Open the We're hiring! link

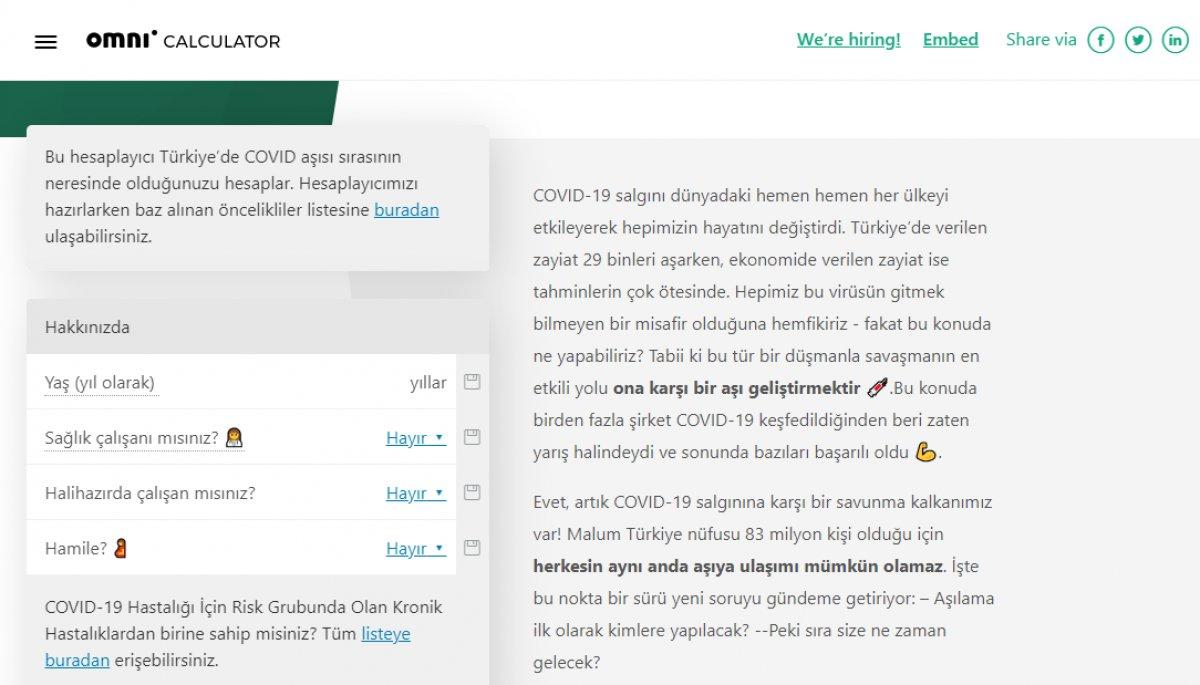click(848, 39)
